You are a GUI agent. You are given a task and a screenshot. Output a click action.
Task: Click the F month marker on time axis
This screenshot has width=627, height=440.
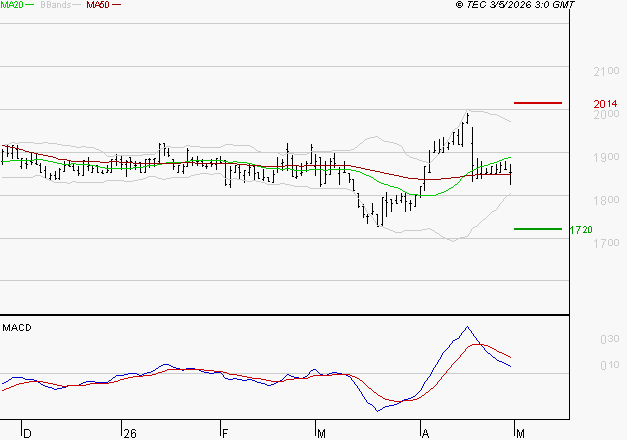(225, 434)
